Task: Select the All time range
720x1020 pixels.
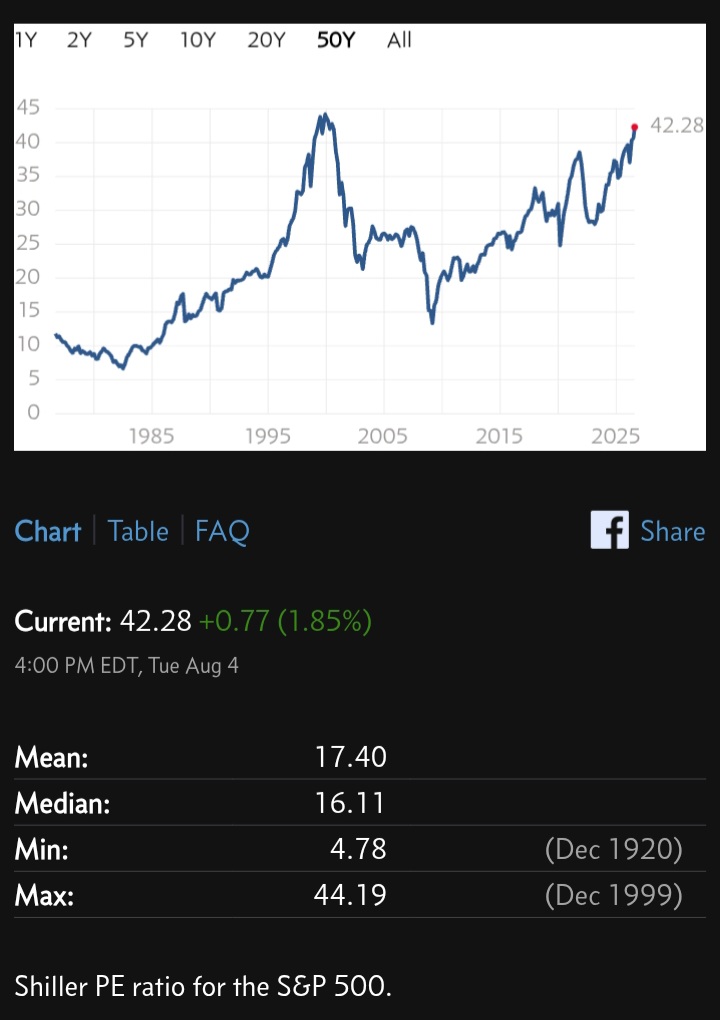Action: 399,40
